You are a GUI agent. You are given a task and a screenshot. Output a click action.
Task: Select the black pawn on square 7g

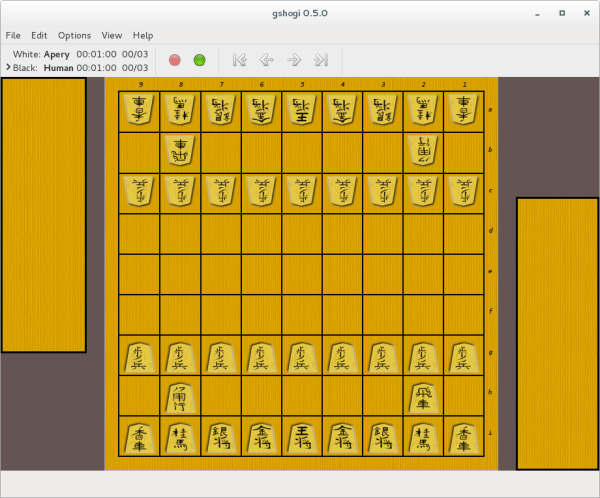click(x=221, y=356)
